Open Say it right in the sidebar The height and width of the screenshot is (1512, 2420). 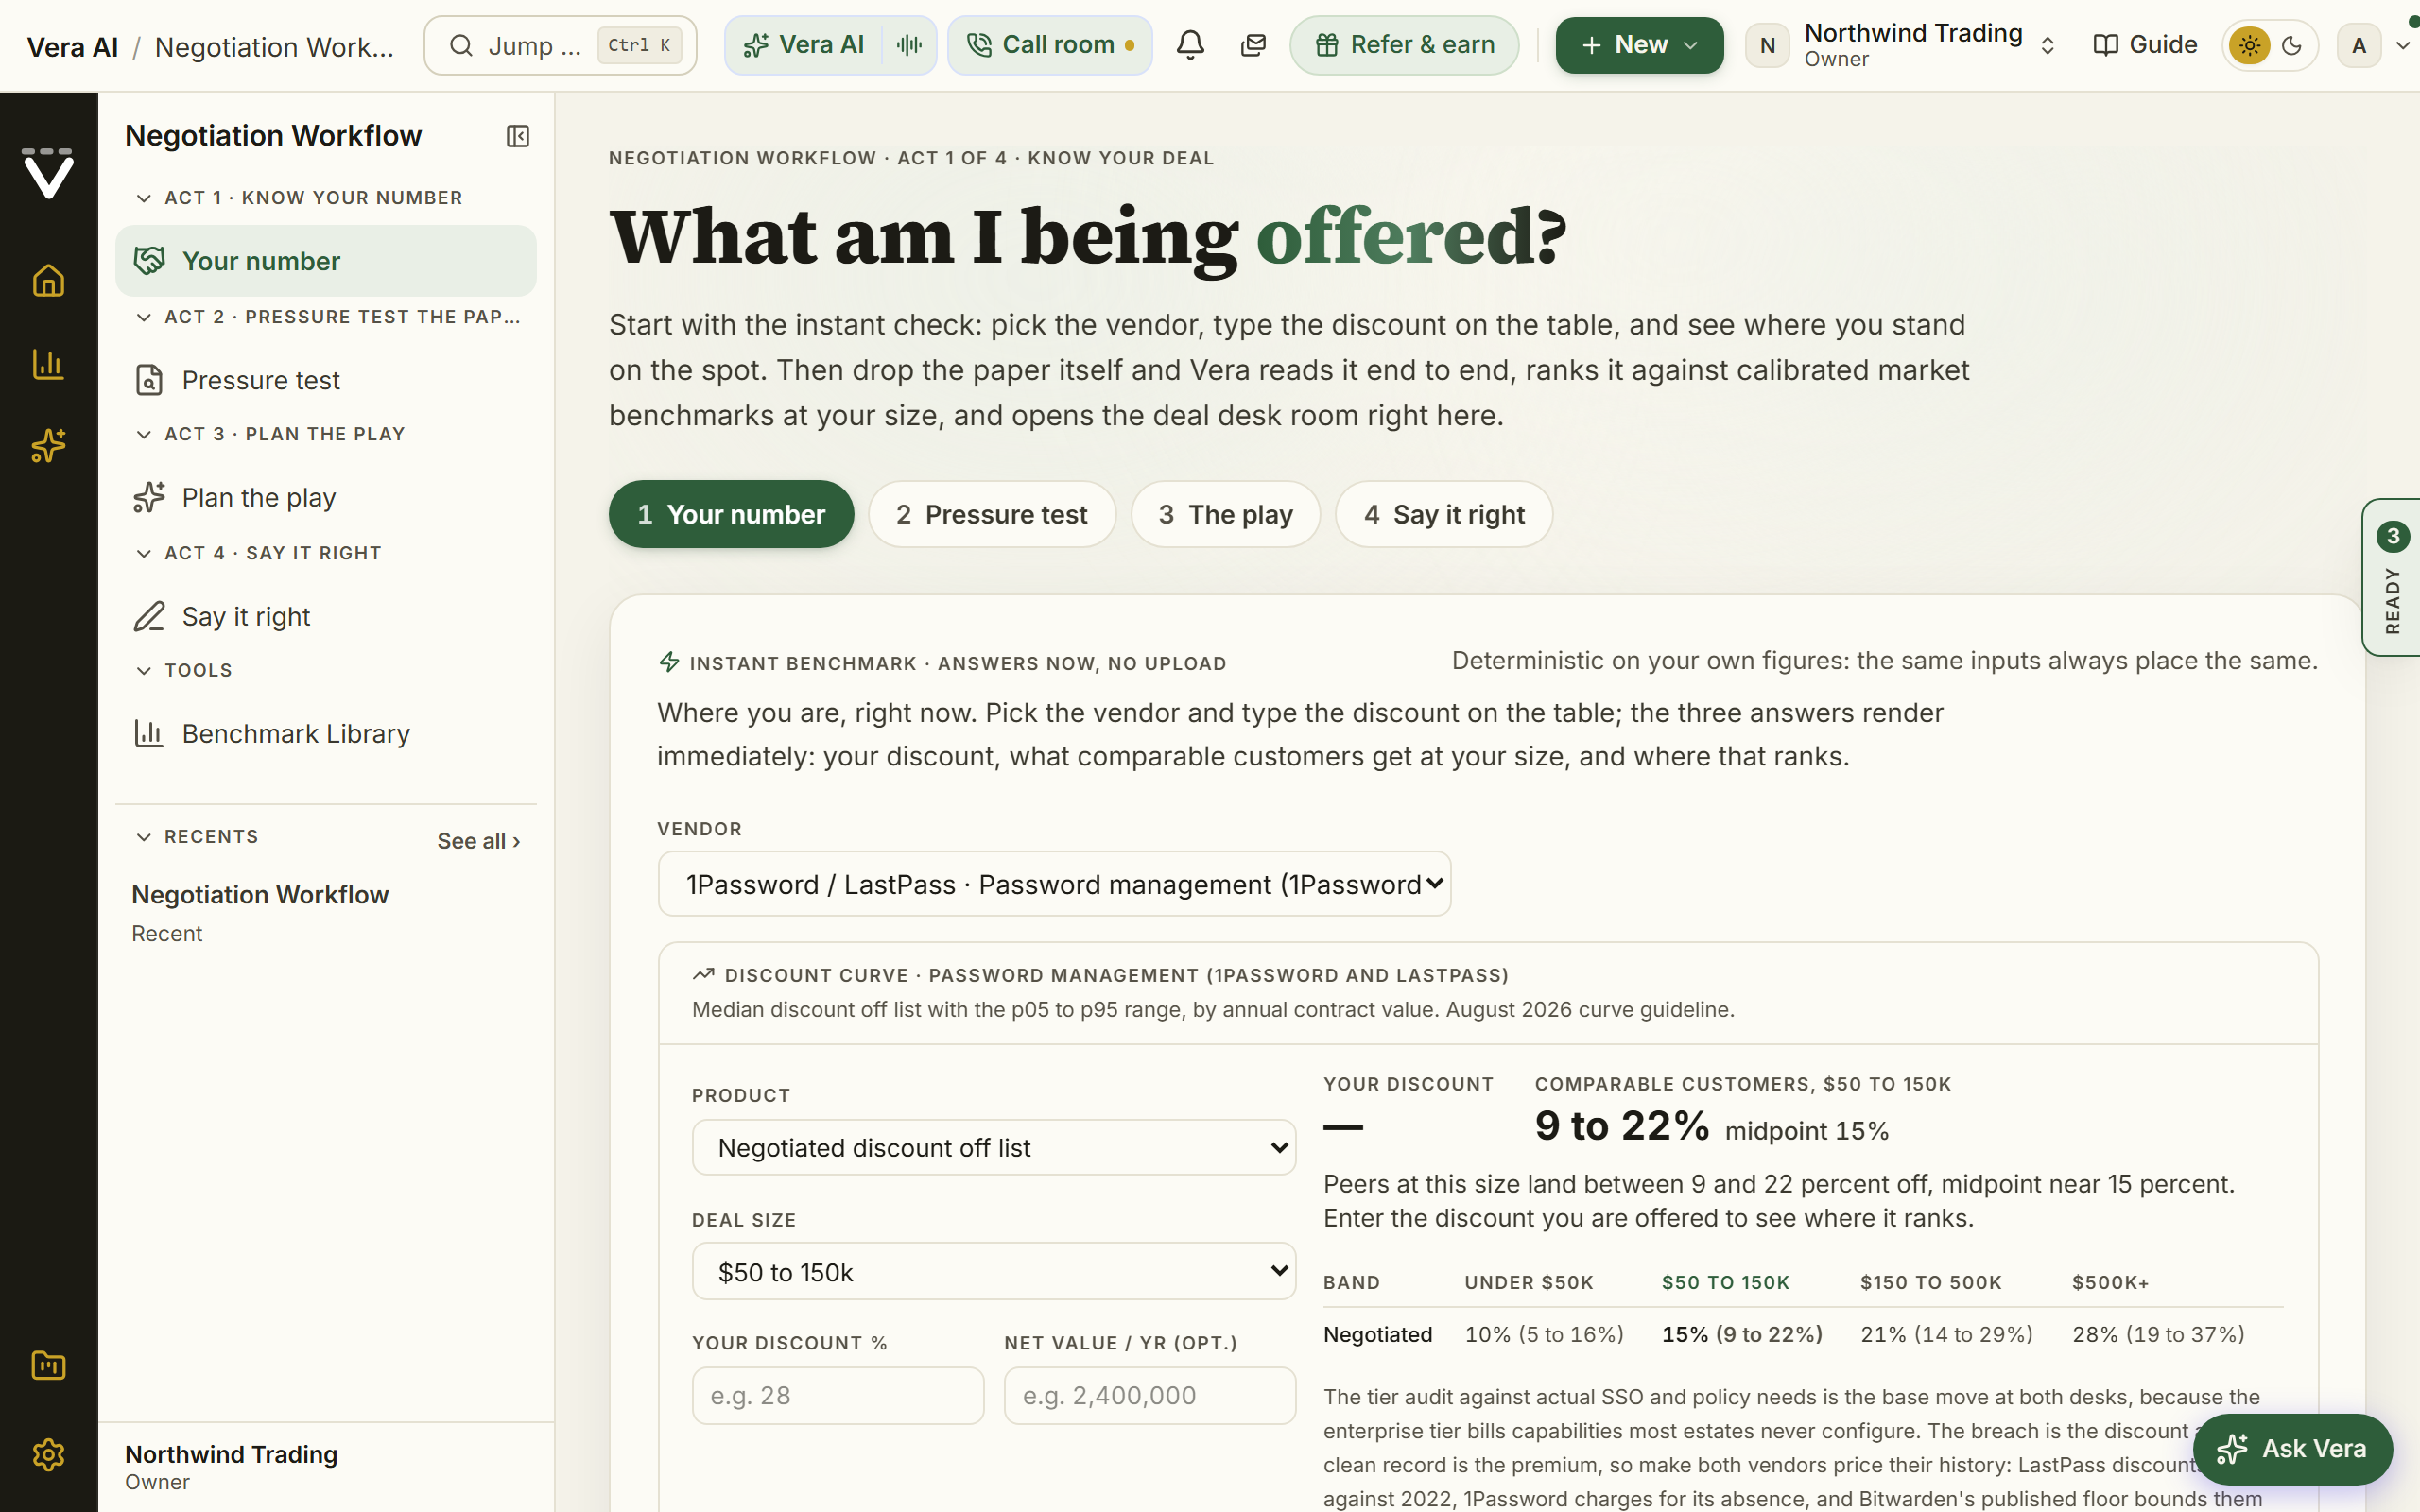coord(326,616)
